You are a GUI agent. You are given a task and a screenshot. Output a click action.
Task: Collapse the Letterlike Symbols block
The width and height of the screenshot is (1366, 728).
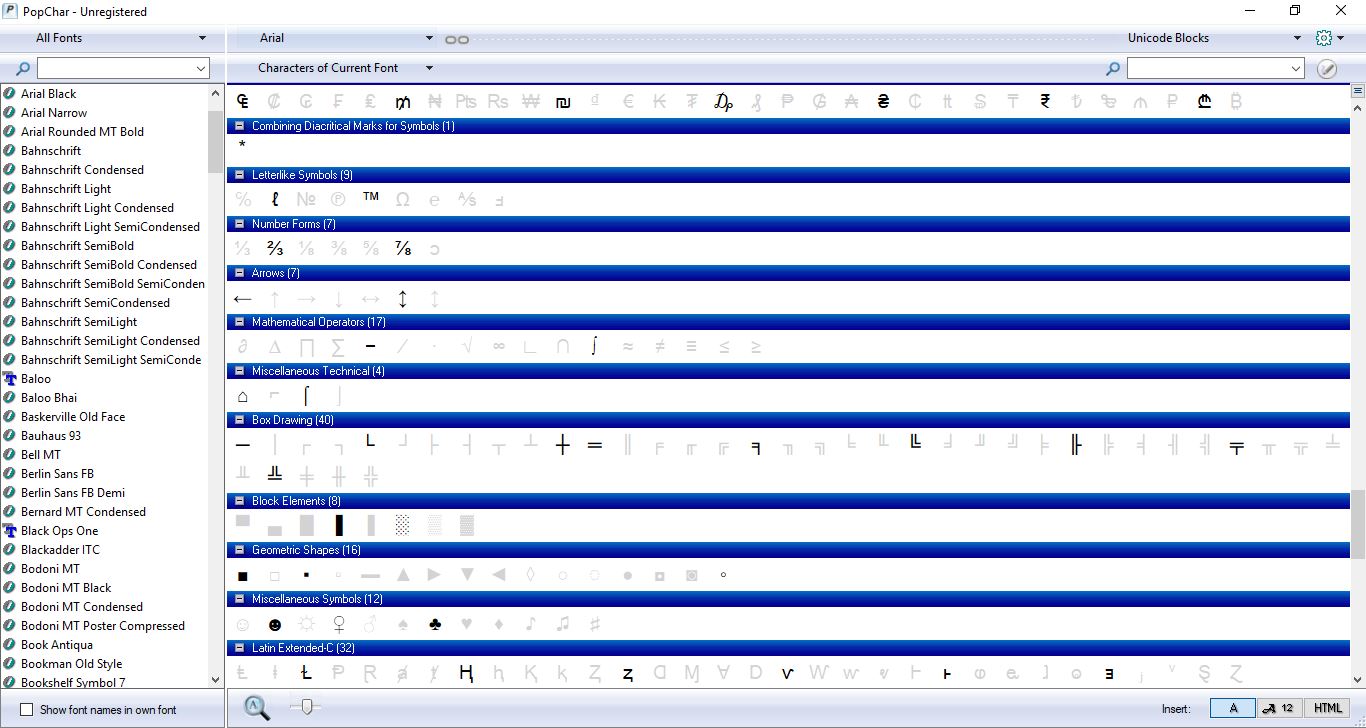239,175
